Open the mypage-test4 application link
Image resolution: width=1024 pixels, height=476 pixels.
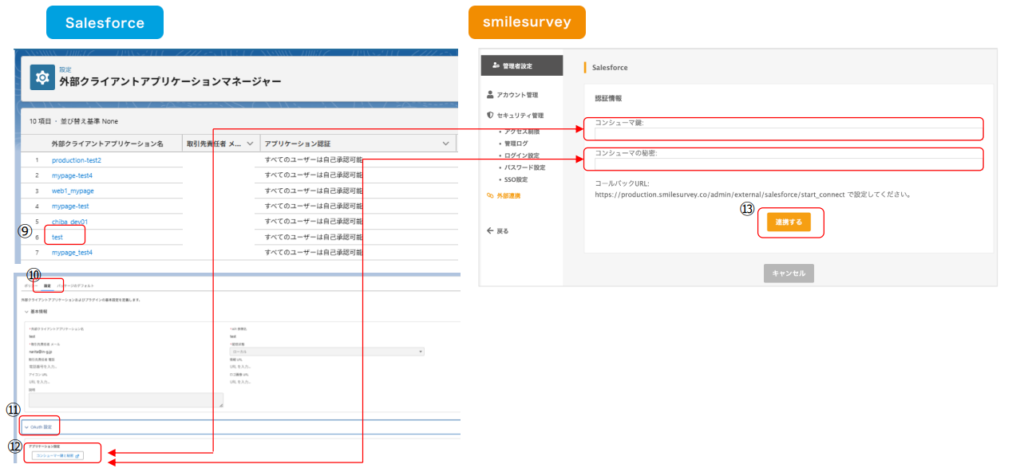72,175
